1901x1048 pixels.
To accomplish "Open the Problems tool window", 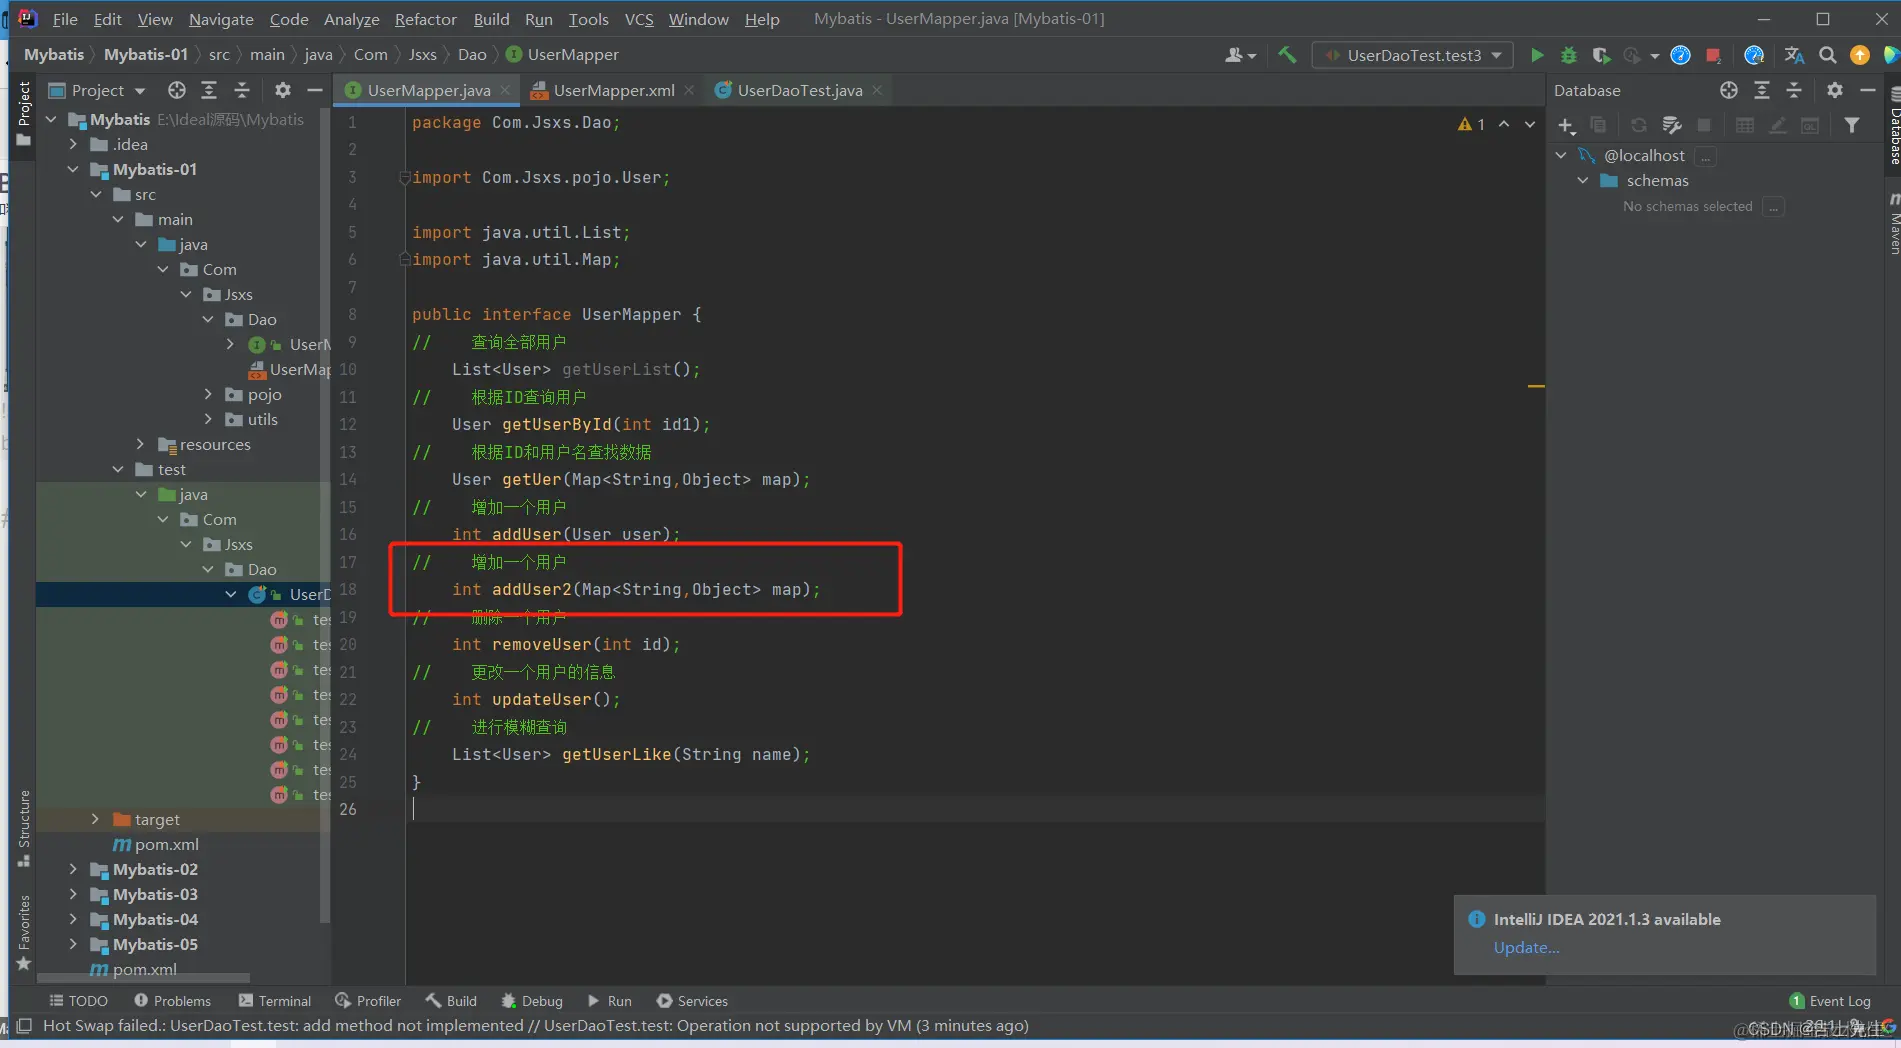I will coord(172,1001).
